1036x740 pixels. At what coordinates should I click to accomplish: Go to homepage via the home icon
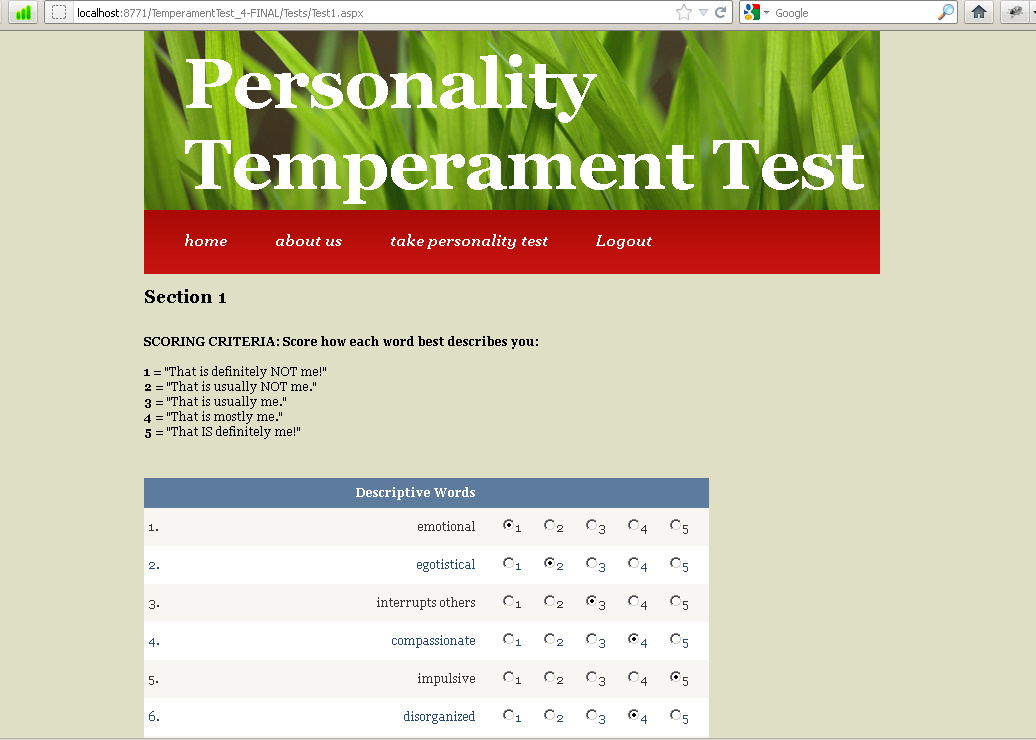click(x=978, y=12)
